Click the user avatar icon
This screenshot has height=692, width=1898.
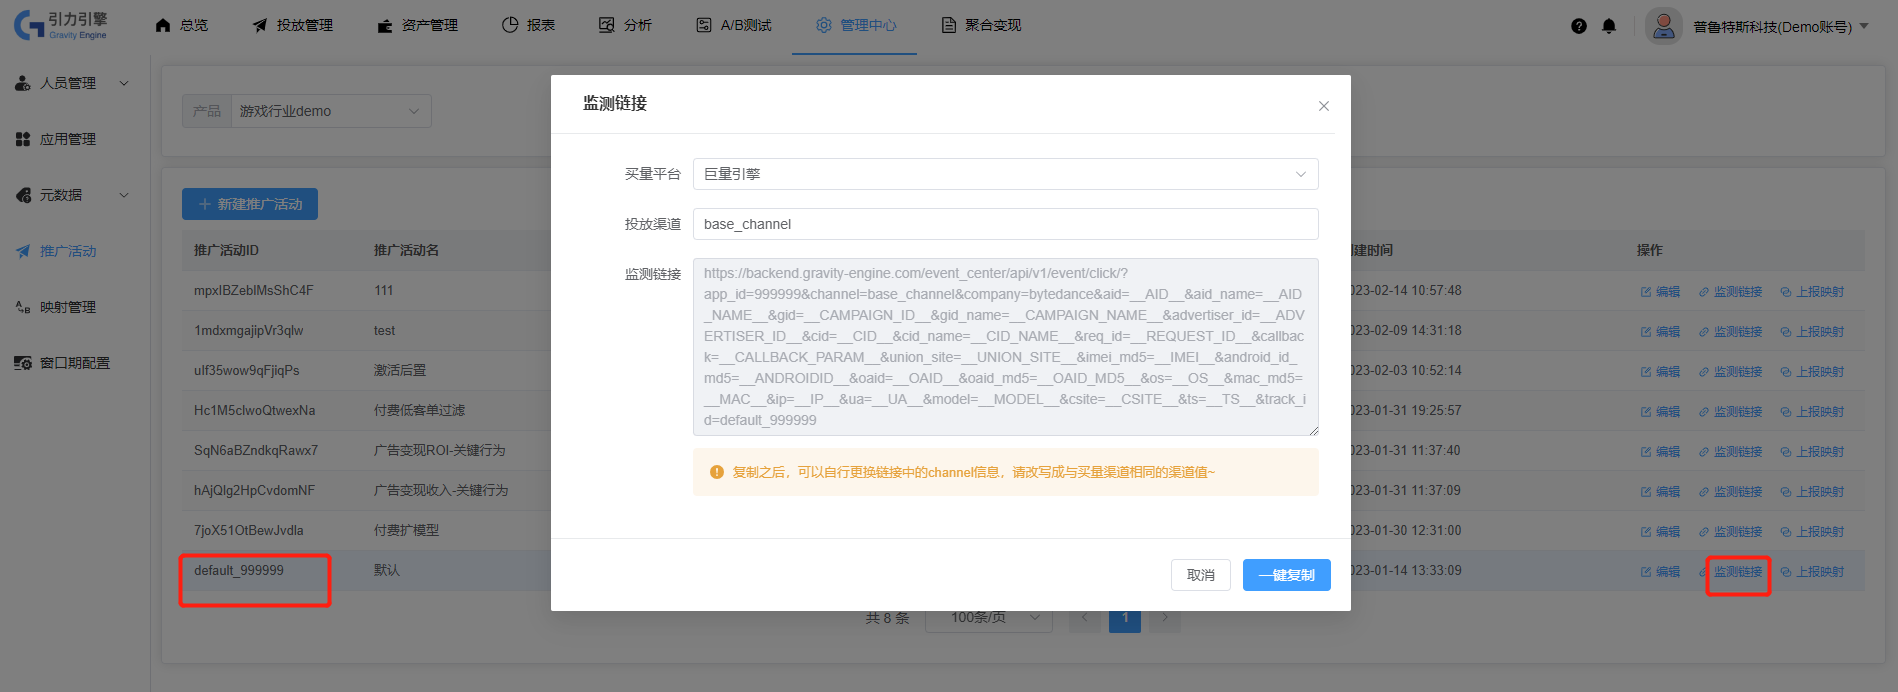point(1663,26)
